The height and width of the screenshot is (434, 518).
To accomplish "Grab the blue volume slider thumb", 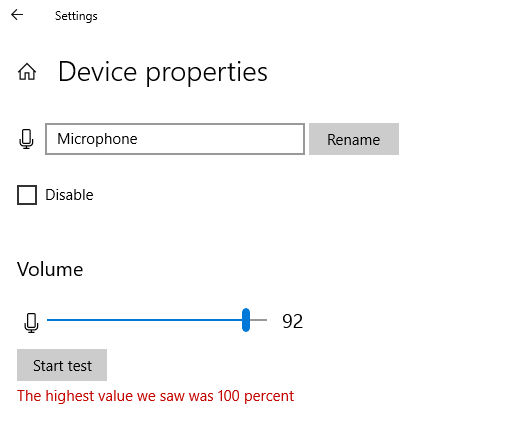I will coord(246,320).
